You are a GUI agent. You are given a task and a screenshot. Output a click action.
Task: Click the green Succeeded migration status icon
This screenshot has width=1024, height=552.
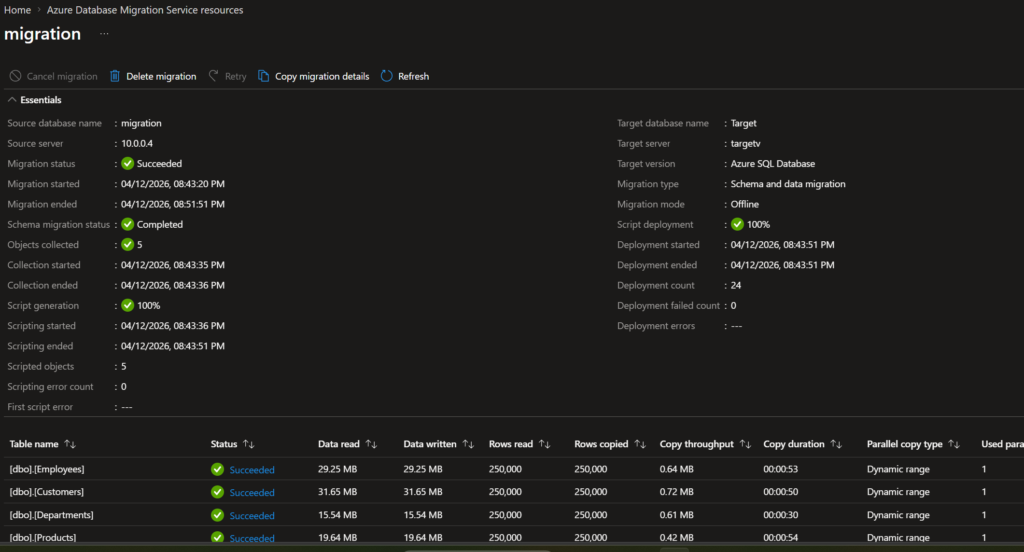pyautogui.click(x=127, y=164)
